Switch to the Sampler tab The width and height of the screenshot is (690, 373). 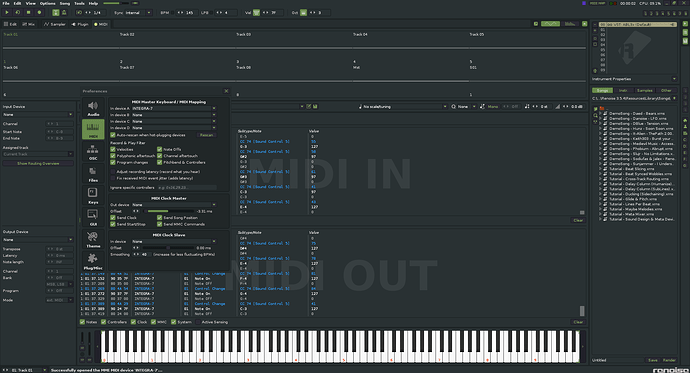[55, 24]
